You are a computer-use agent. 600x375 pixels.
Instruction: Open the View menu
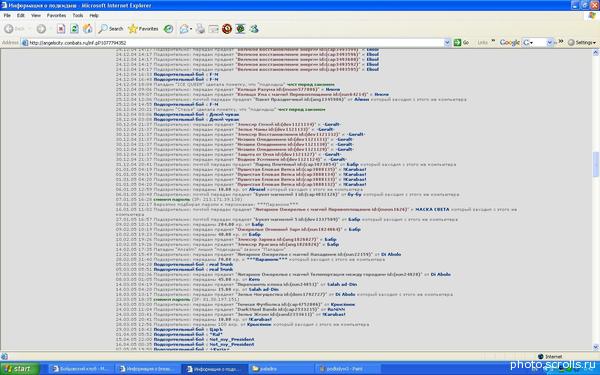36,15
